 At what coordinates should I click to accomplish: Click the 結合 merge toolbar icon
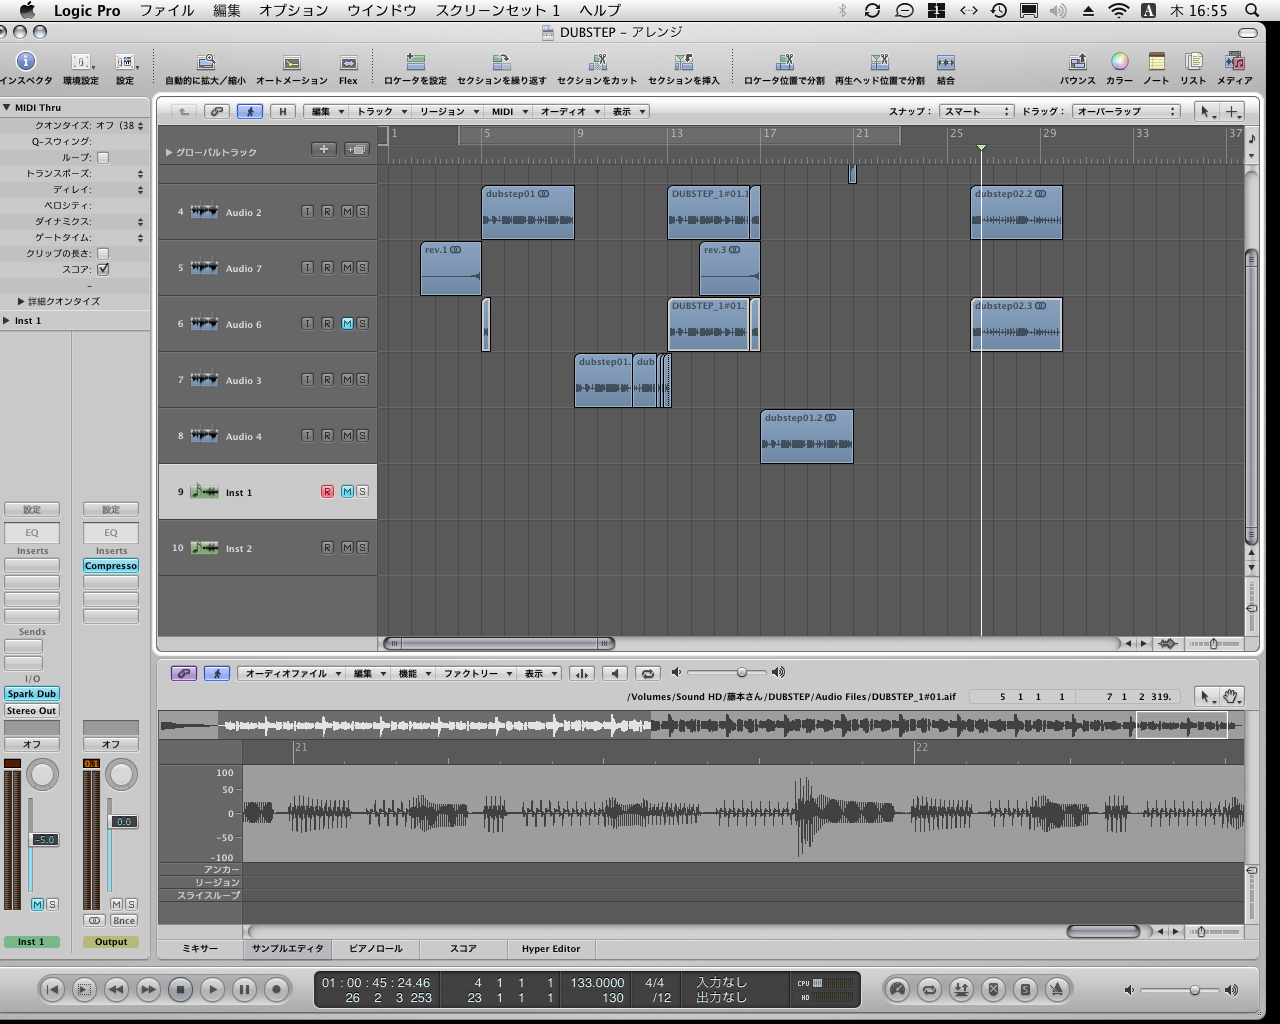coord(946,62)
